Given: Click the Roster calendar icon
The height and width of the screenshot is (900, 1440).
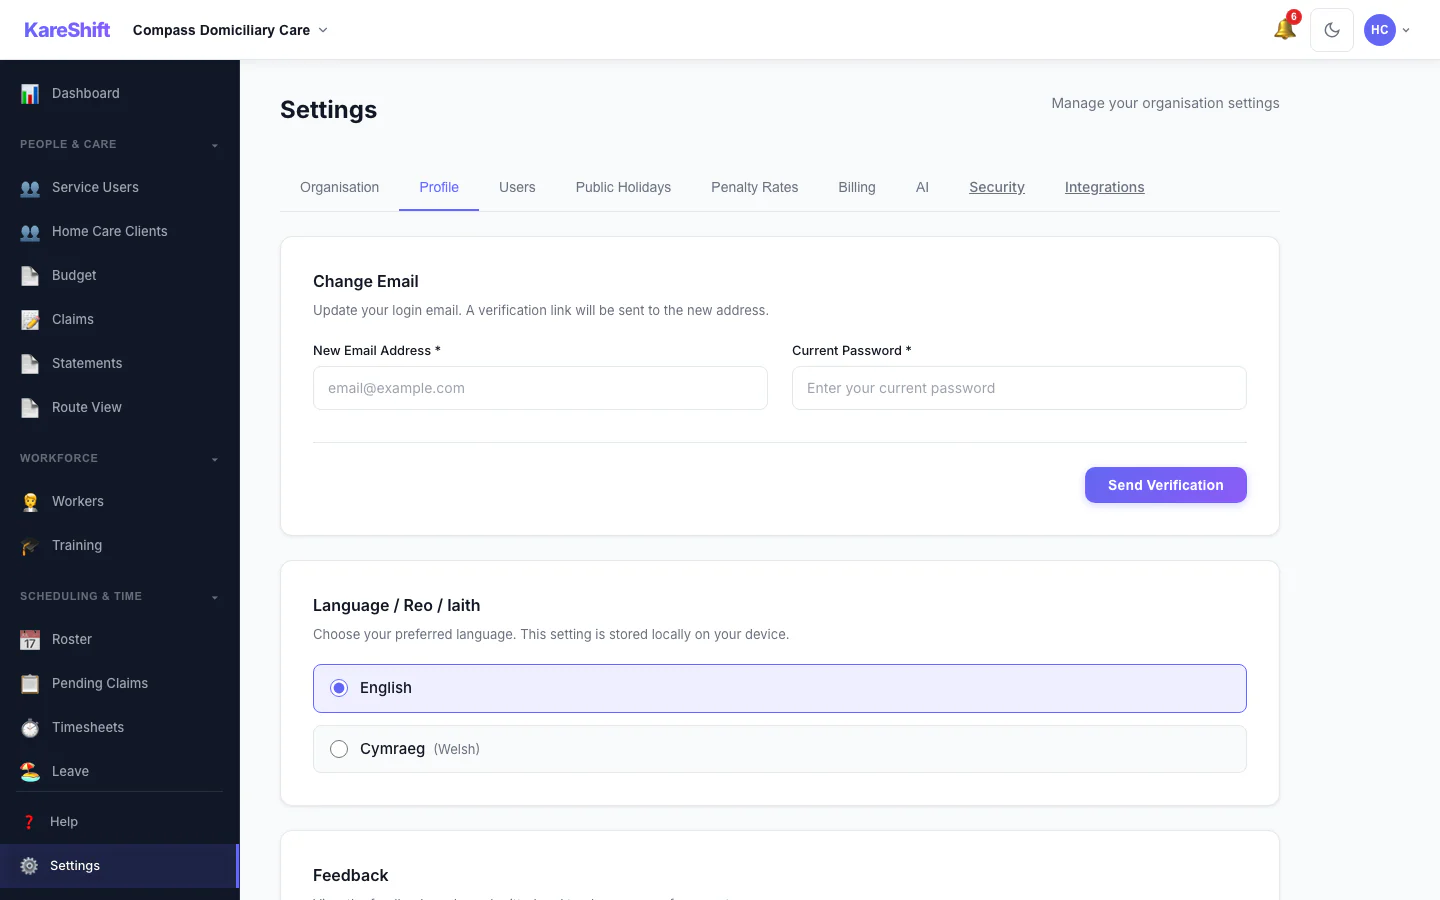Looking at the screenshot, I should [x=30, y=639].
